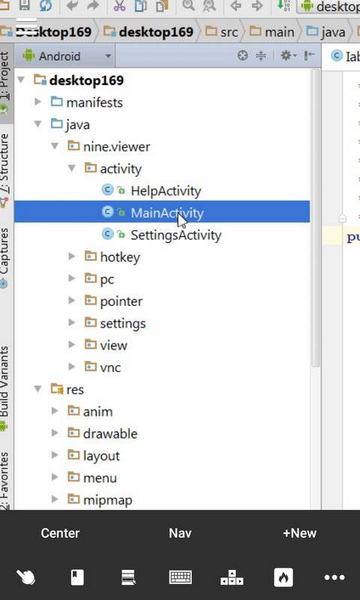Click the Sync refresh icon in toolbar
Image resolution: width=360 pixels, height=600 pixels.
coord(46,6)
